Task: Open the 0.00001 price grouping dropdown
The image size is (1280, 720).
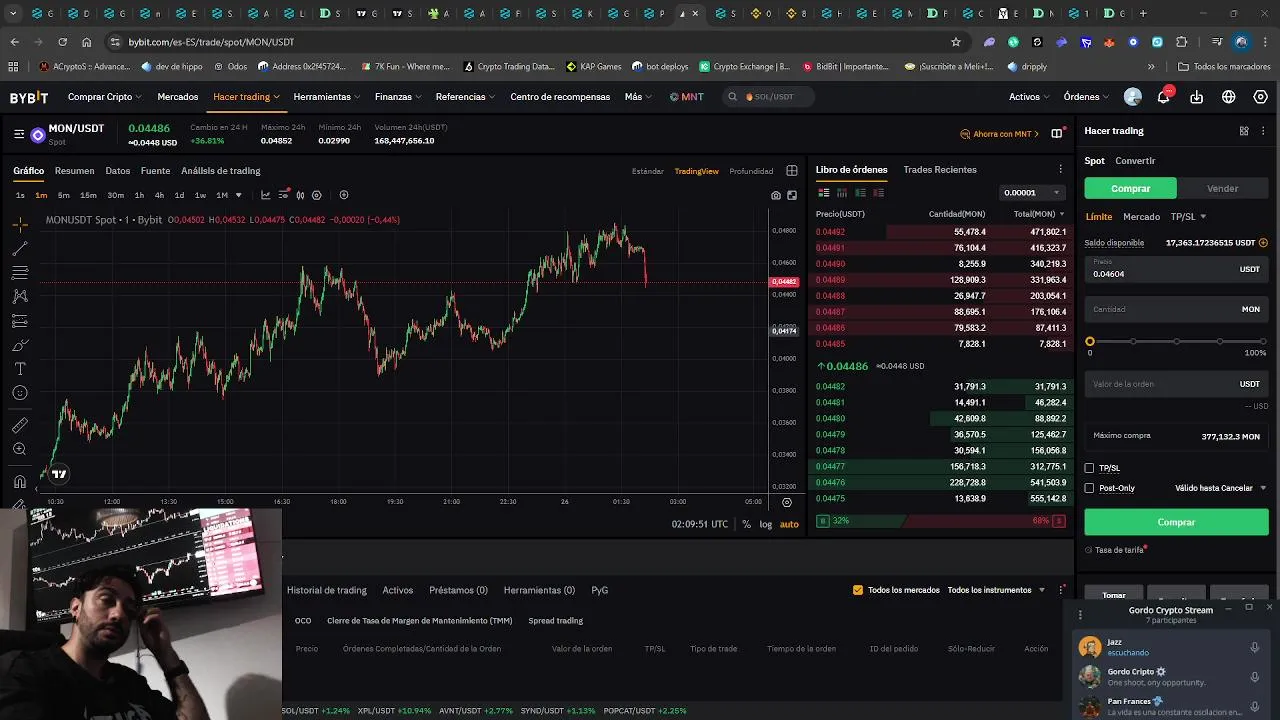Action: tap(1033, 193)
